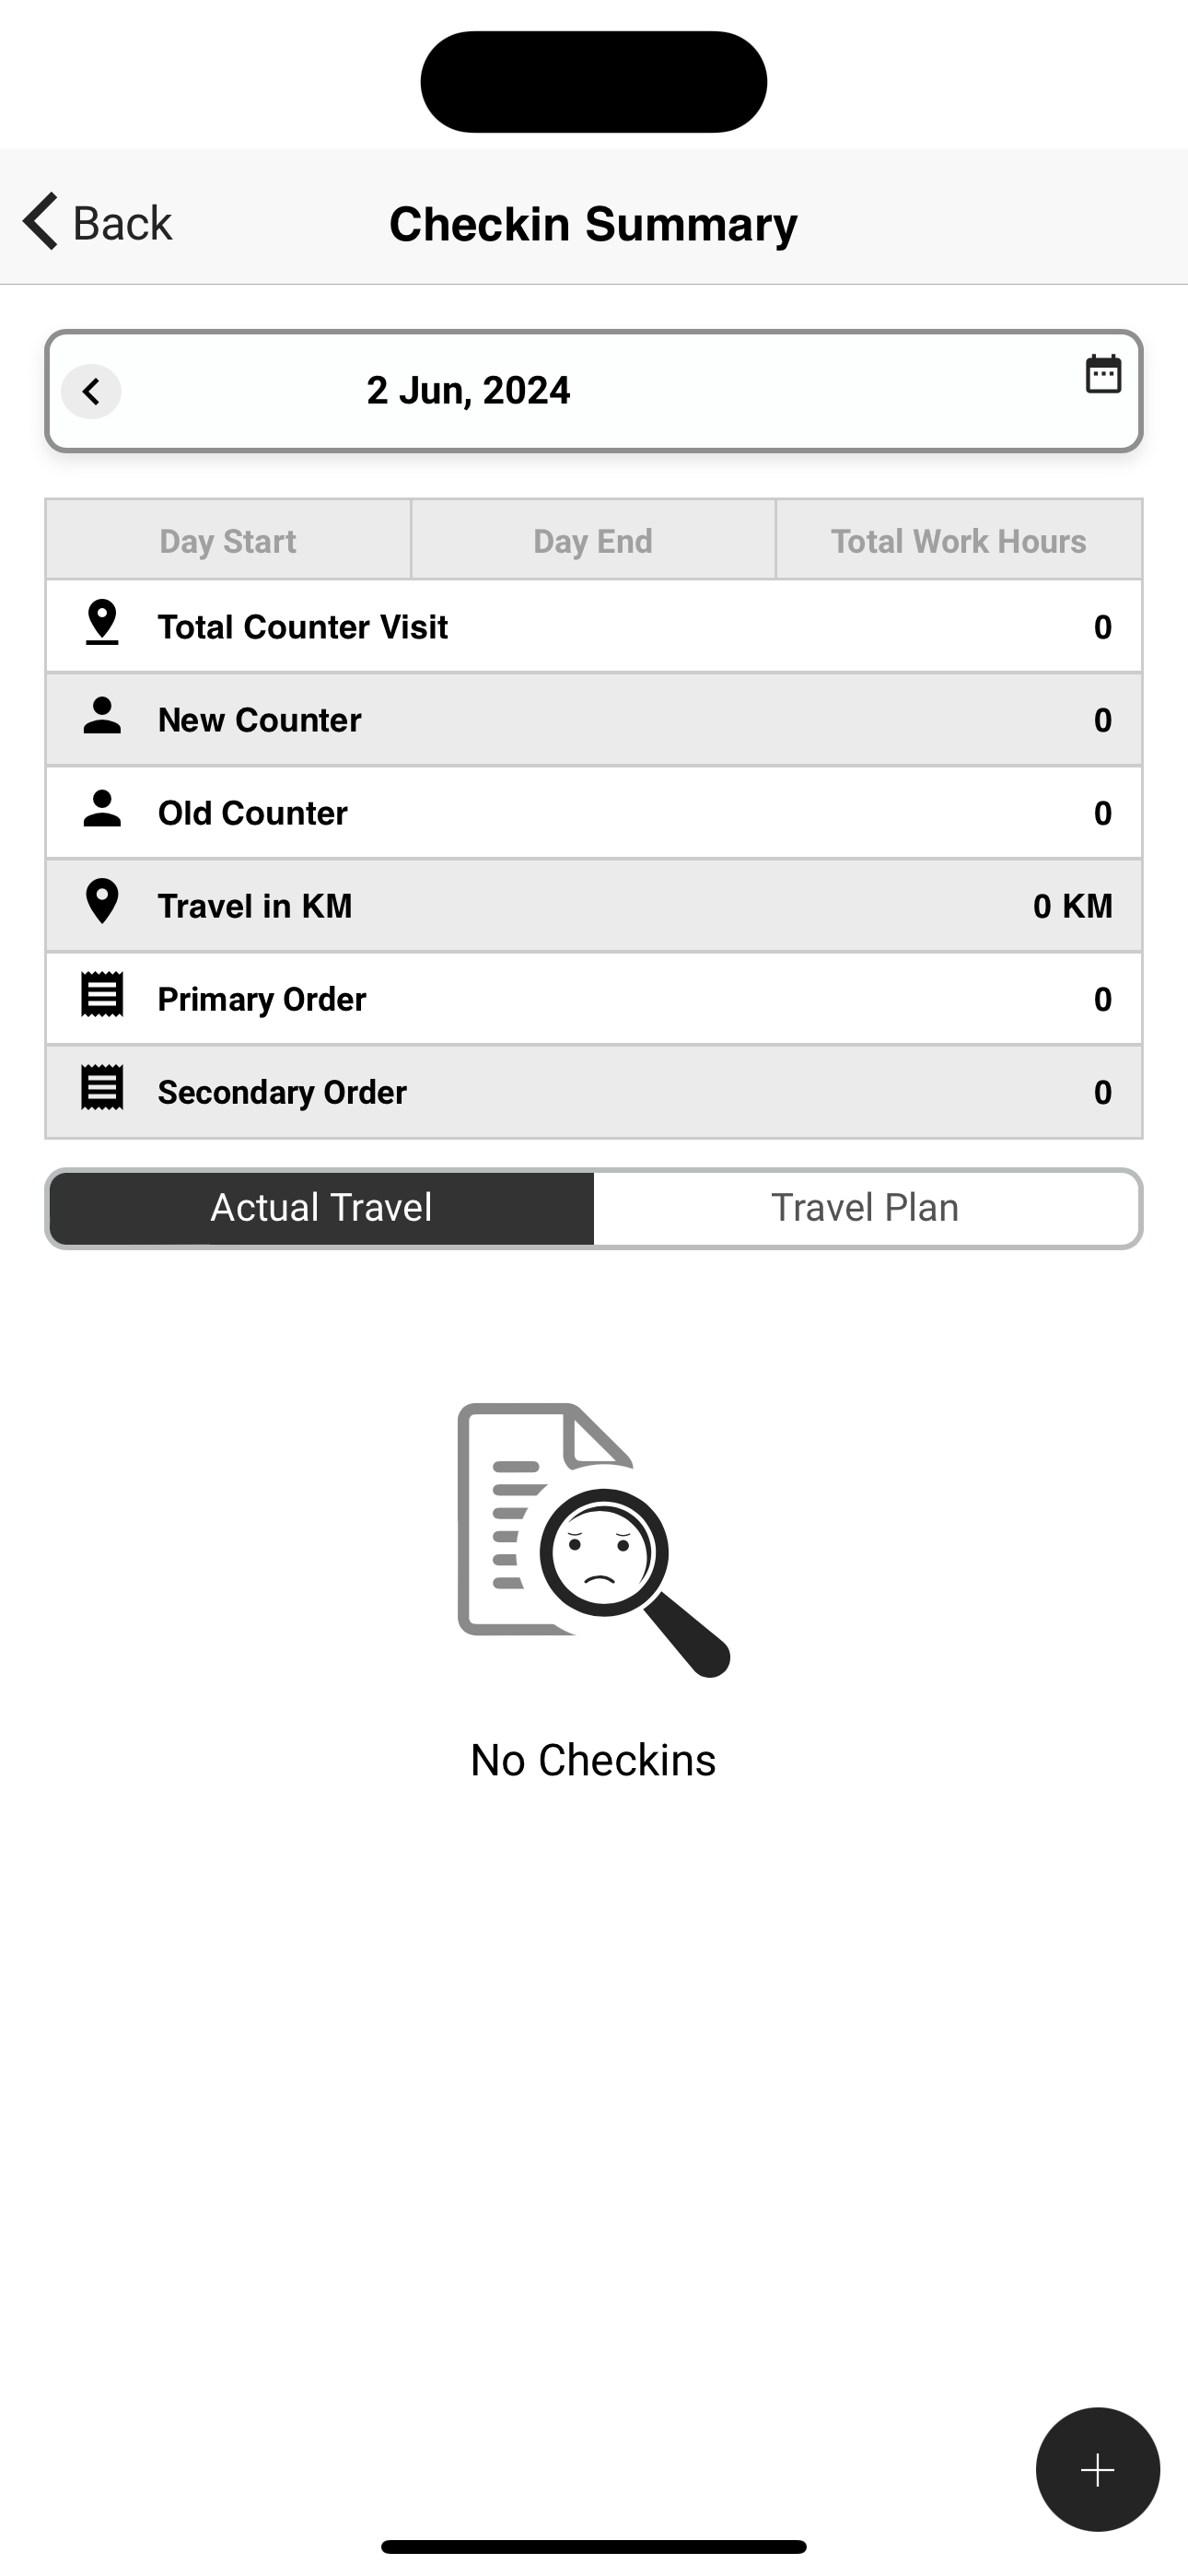Tap the Primary Order receipt icon

(x=102, y=995)
